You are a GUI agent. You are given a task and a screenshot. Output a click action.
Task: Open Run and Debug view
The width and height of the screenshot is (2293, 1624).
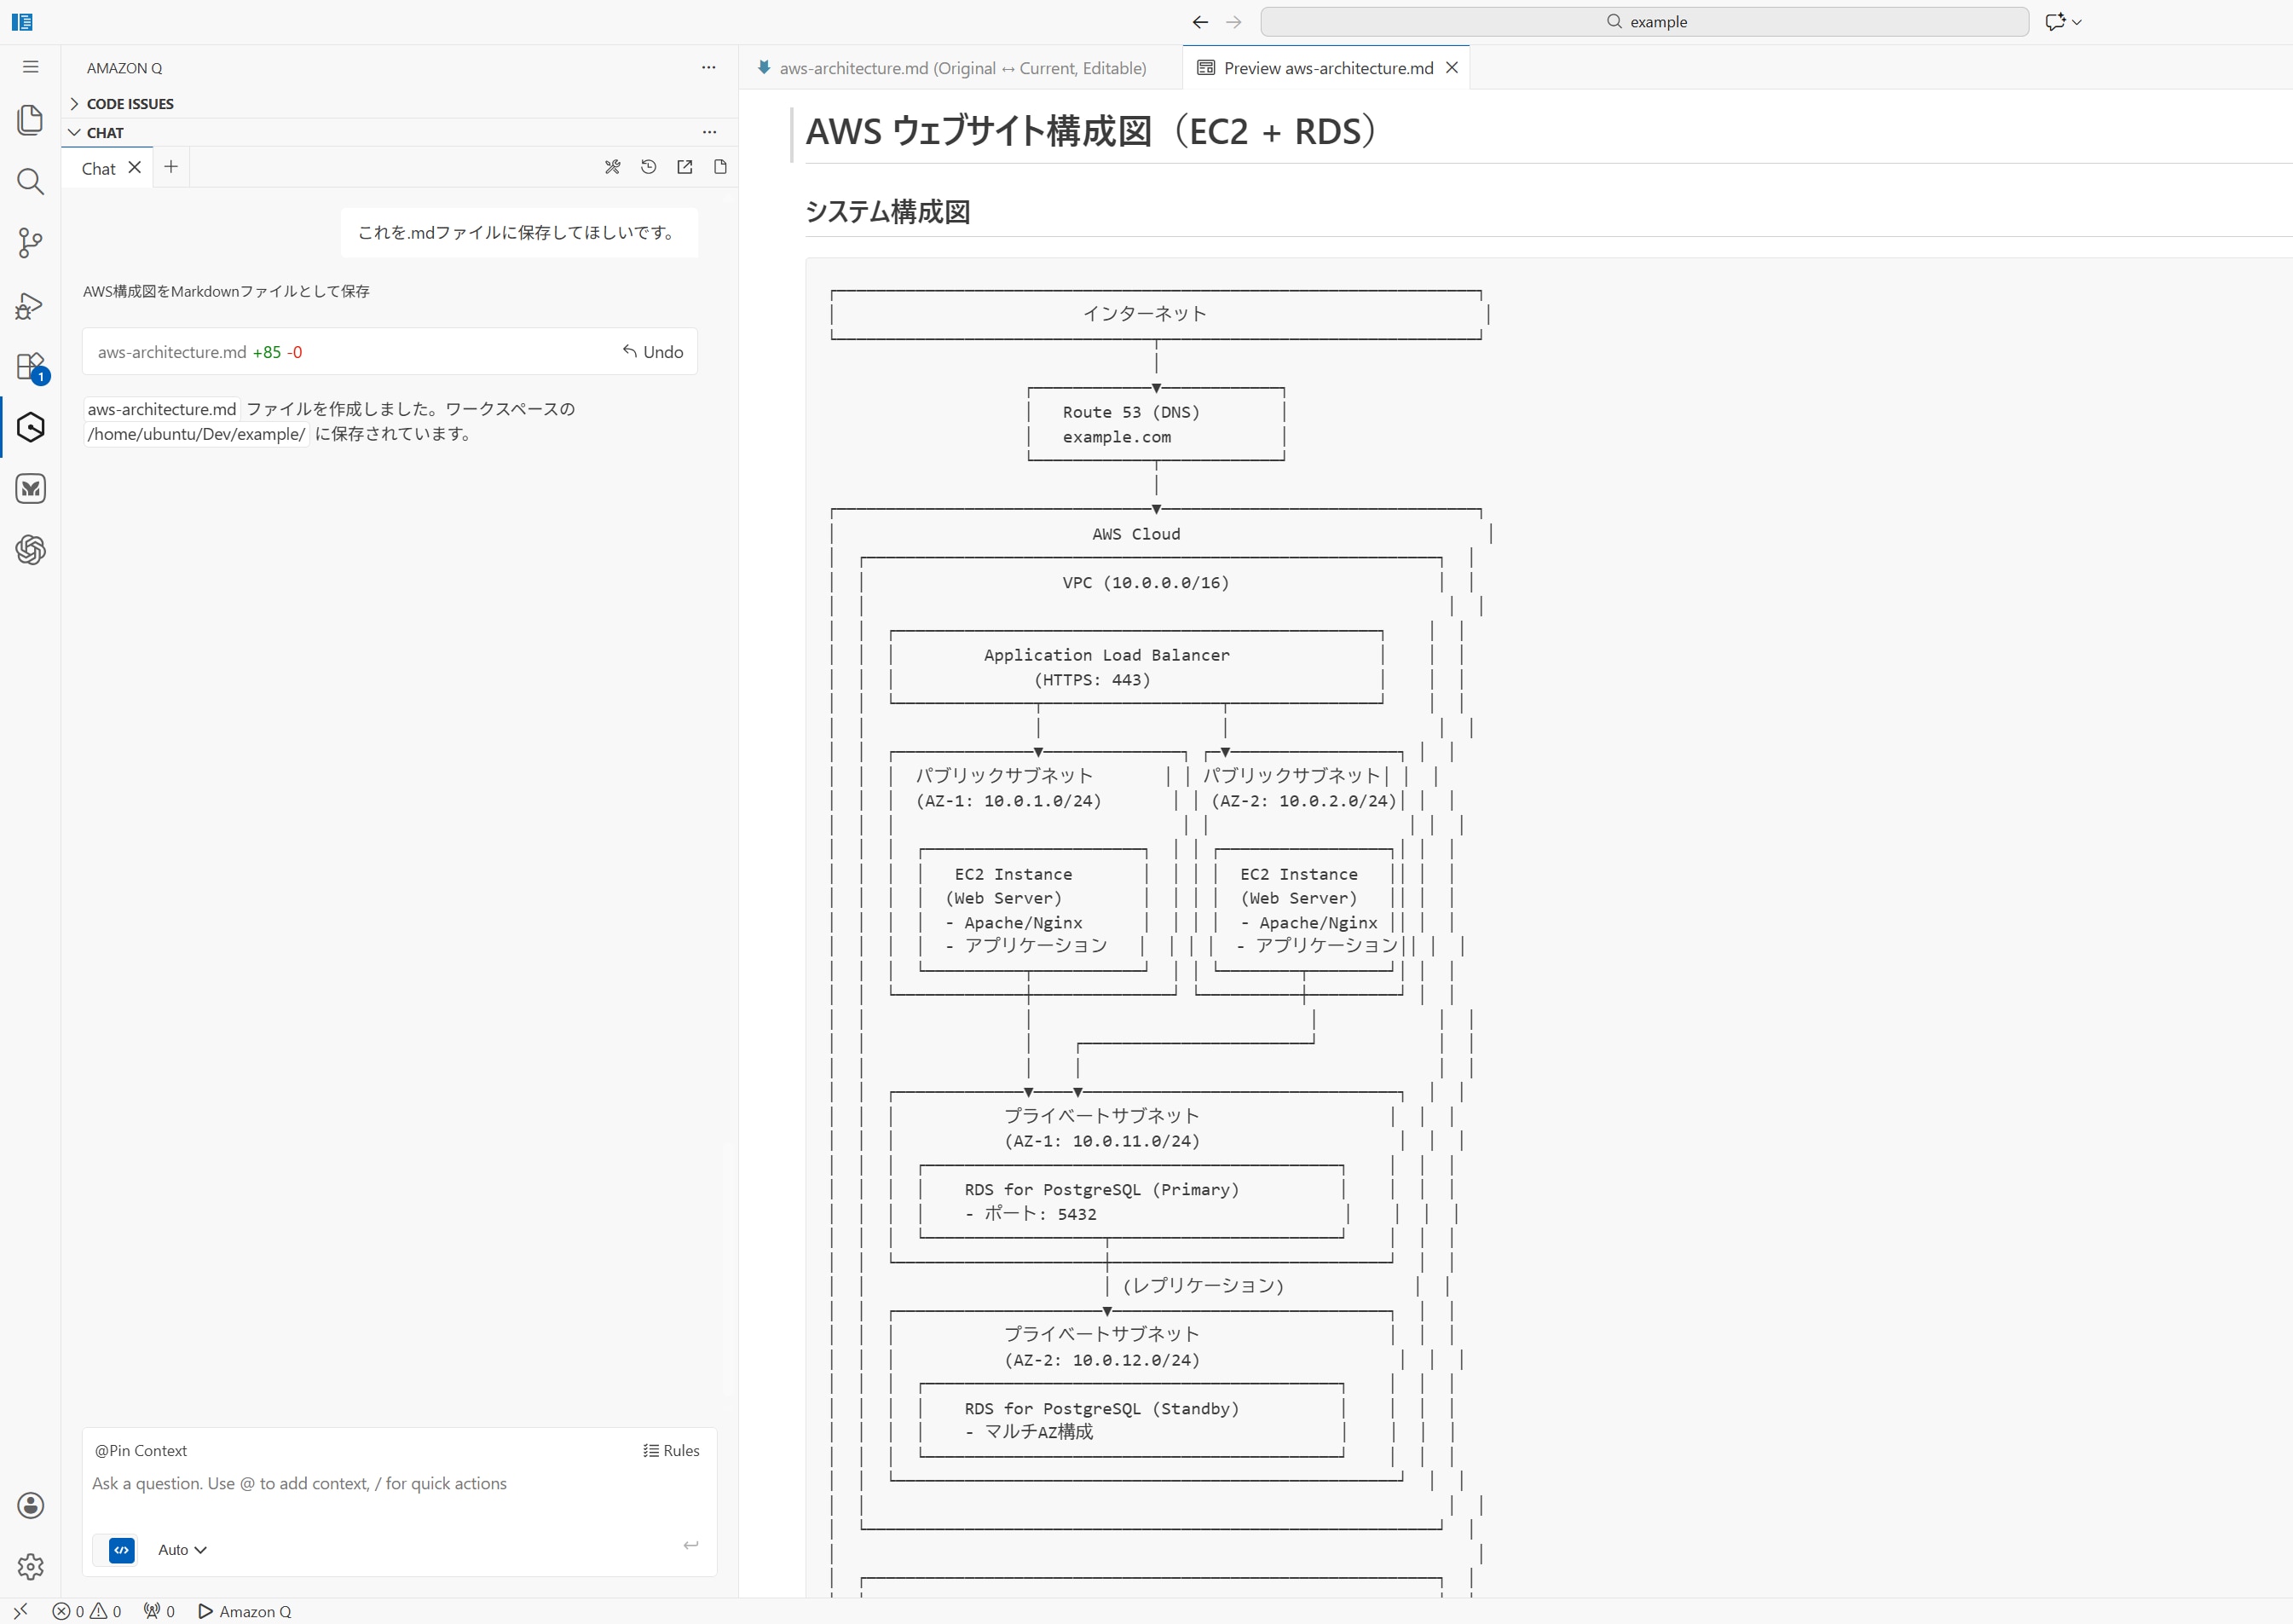pos(30,305)
